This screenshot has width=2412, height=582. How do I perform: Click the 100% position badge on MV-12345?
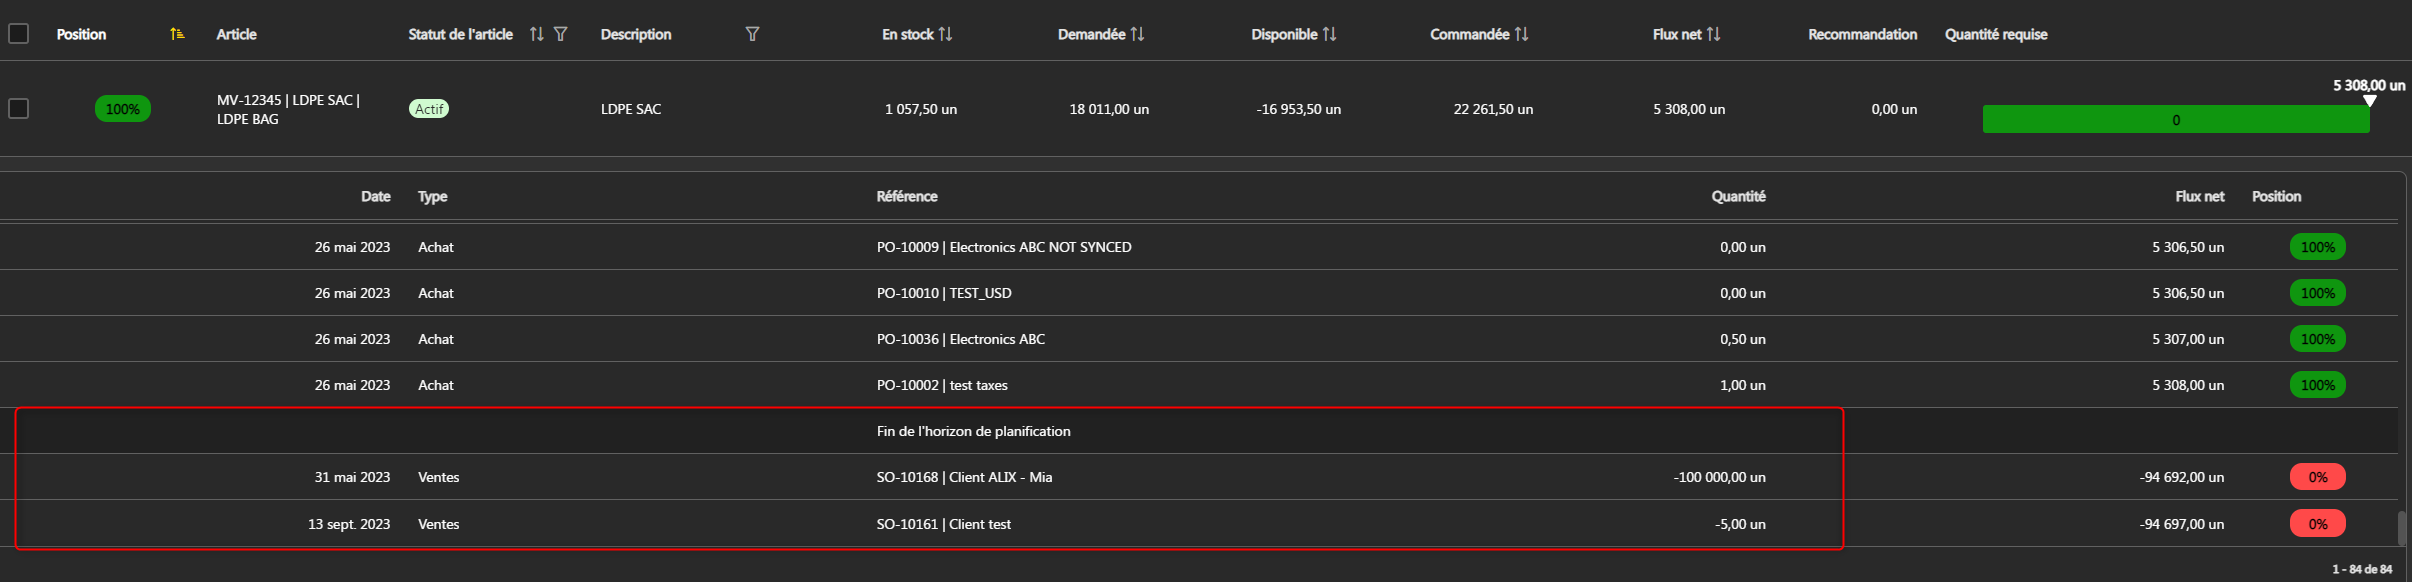coord(123,109)
